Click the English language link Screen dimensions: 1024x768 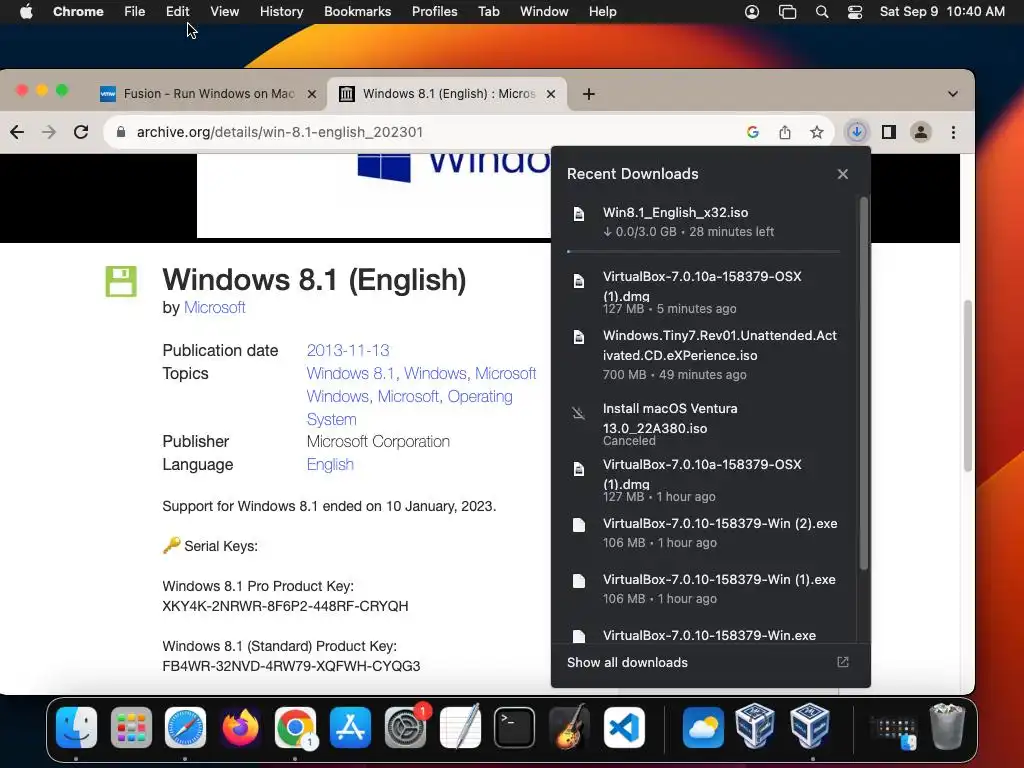[x=330, y=464]
